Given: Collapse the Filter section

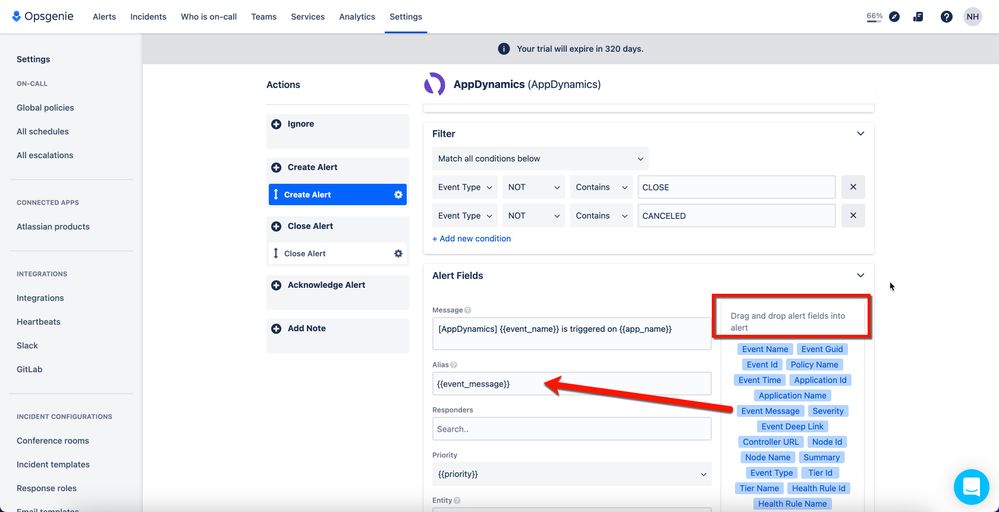Looking at the screenshot, I should coord(860,134).
